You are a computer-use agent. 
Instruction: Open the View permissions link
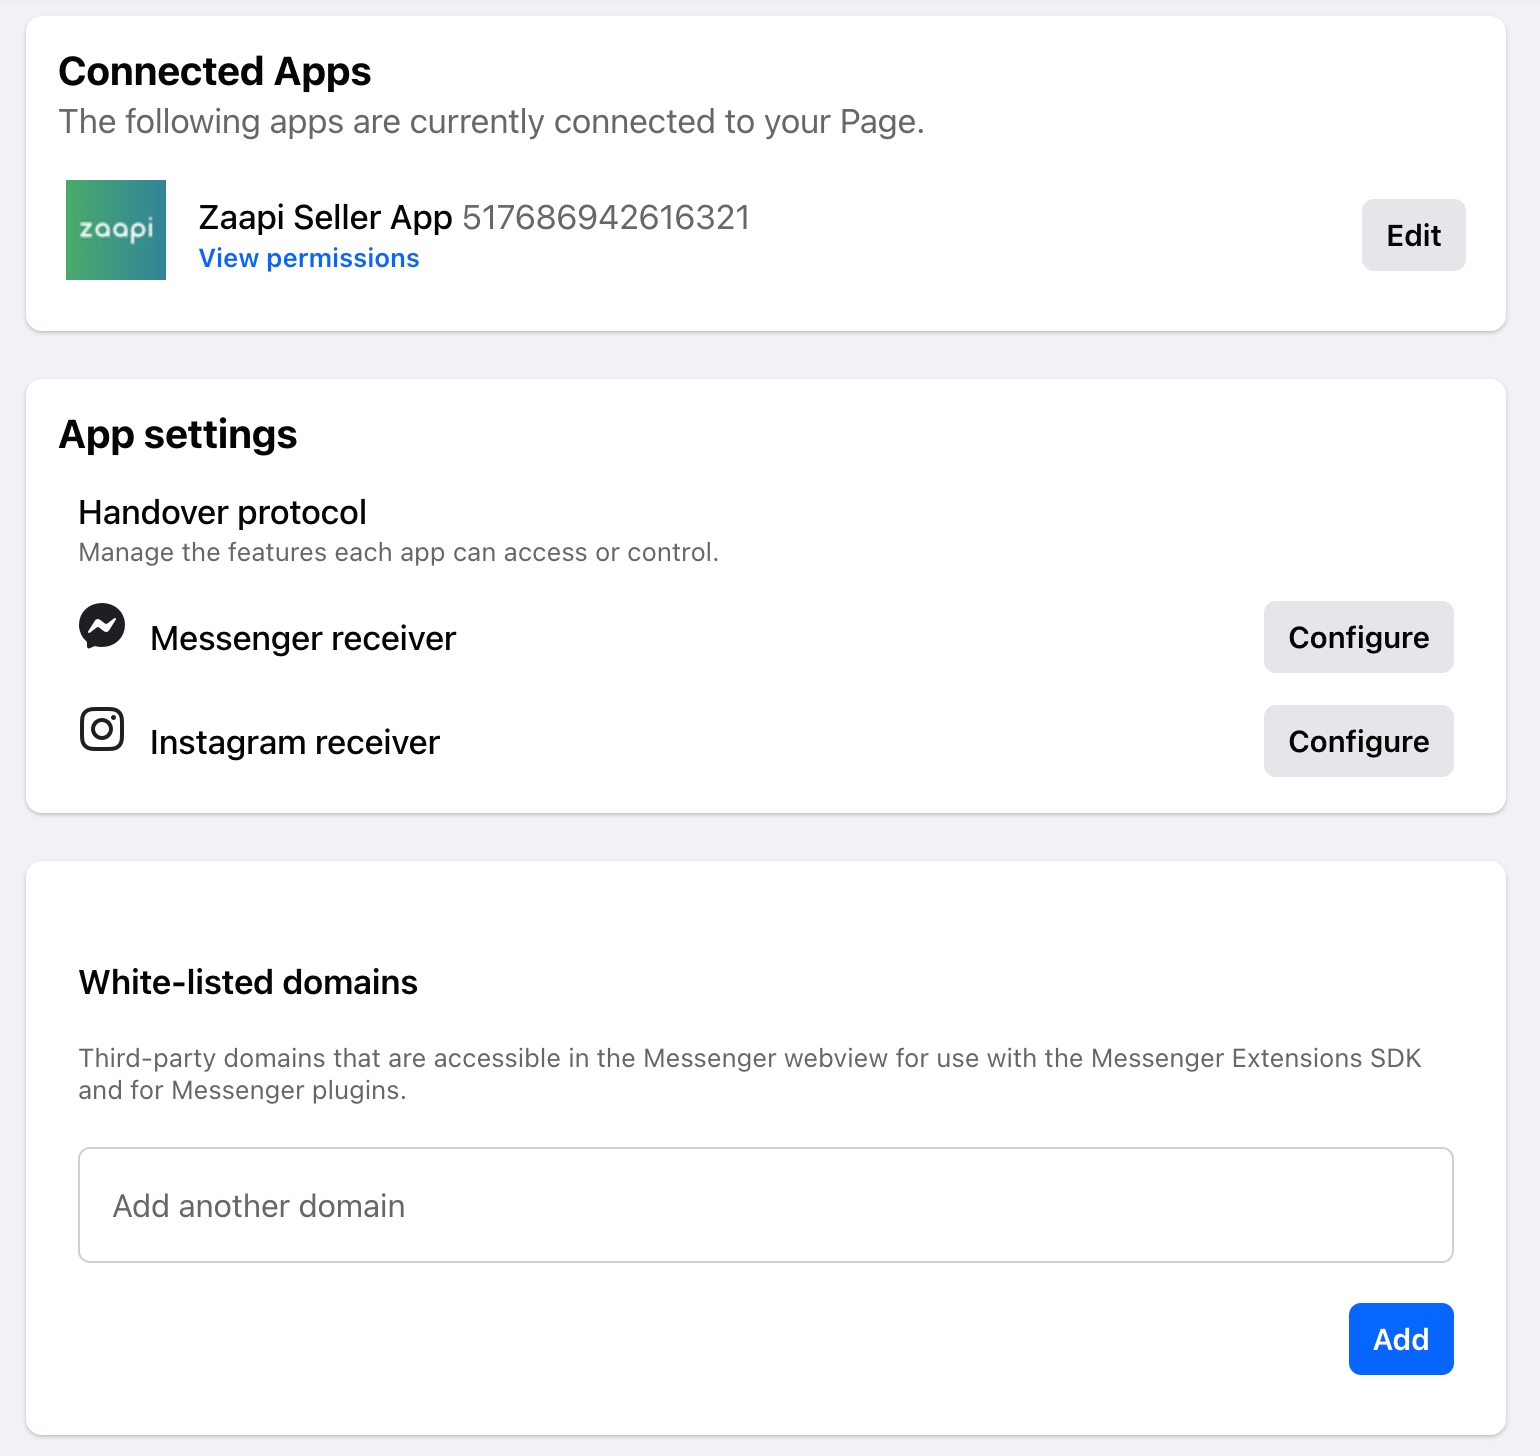(x=309, y=258)
